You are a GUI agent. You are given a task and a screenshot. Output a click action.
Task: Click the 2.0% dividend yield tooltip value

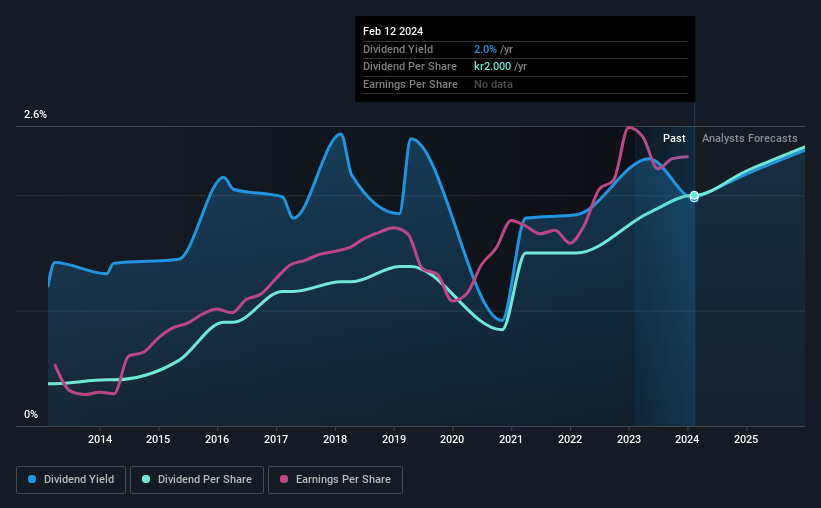pyautogui.click(x=485, y=49)
